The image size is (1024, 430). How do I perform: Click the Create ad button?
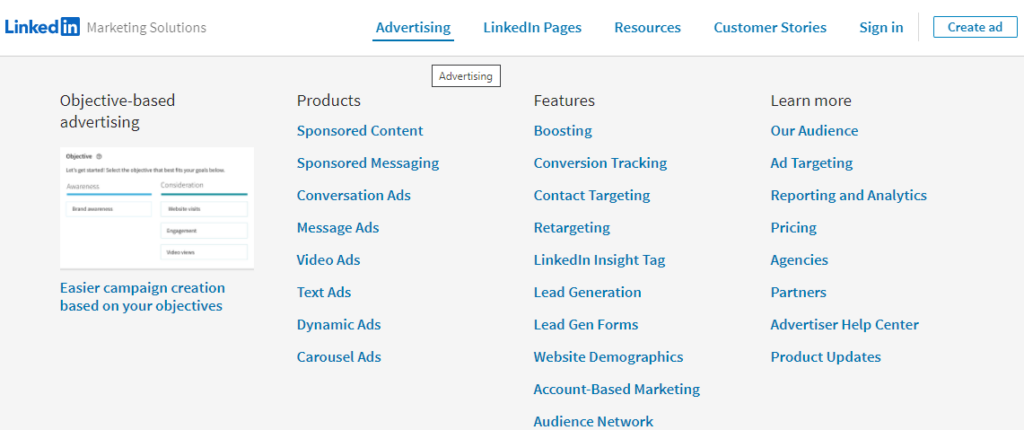tap(975, 27)
